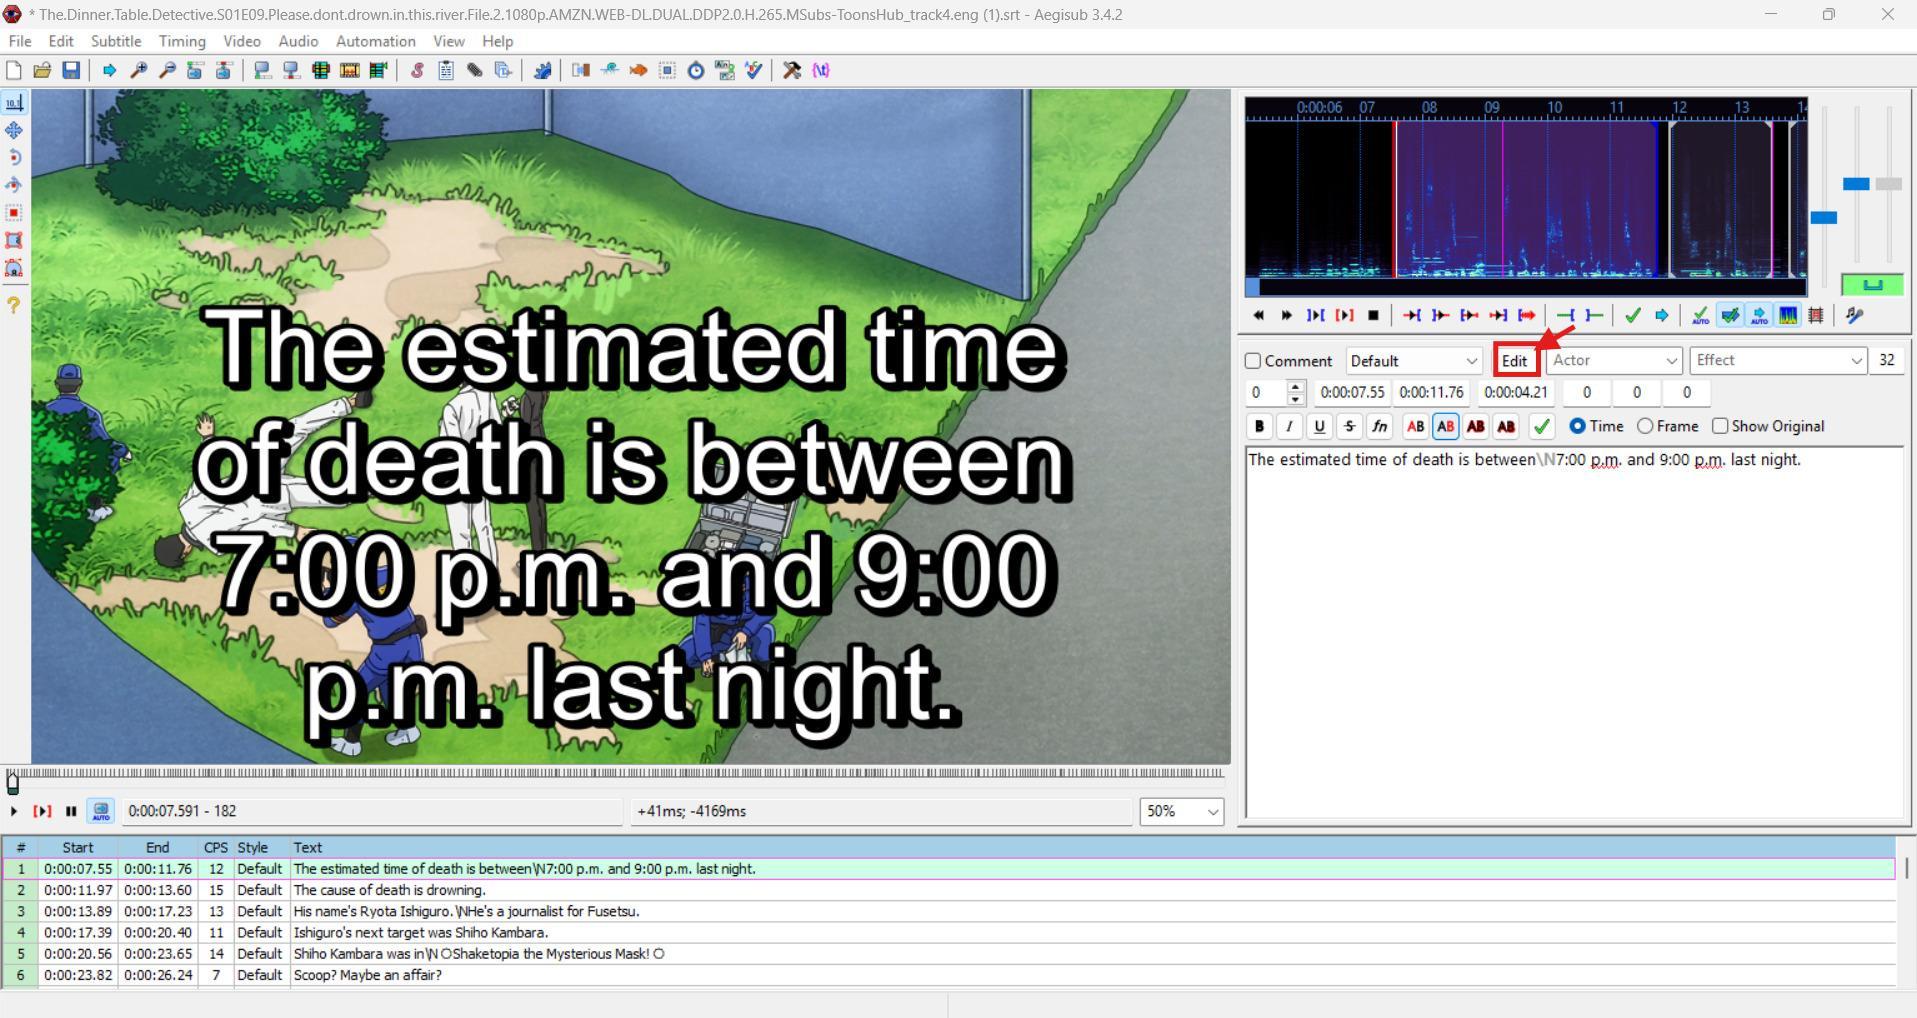
Task: Select the Rotate Z visual tool
Action: (14, 158)
